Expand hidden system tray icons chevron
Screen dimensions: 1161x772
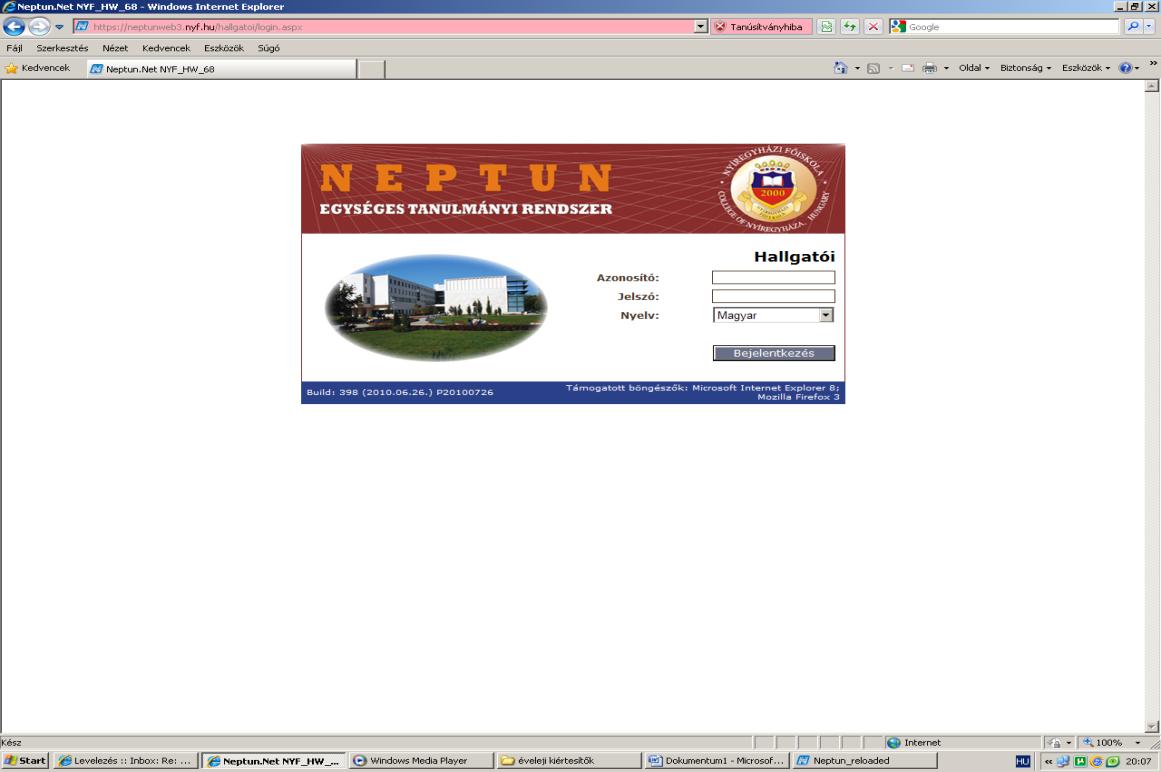(x=1048, y=761)
